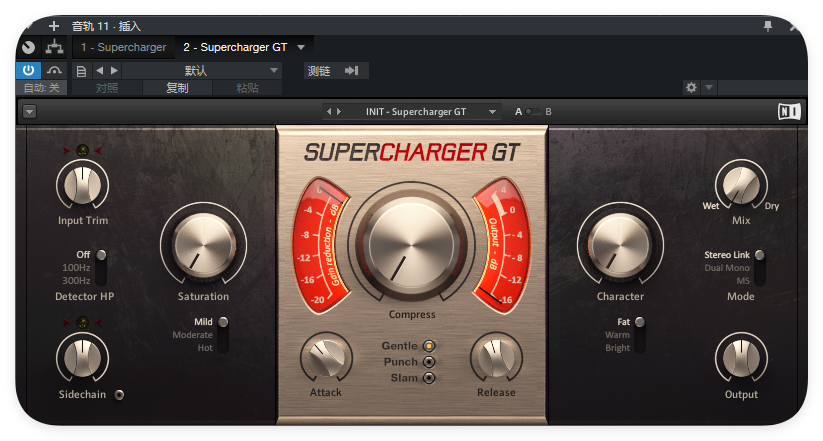
Task: Open dropdown arrow next to Supercharger GT tab
Action: pyautogui.click(x=301, y=47)
